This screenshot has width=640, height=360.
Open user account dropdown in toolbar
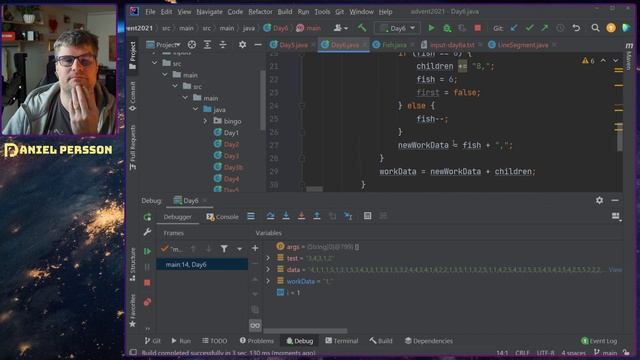point(341,28)
